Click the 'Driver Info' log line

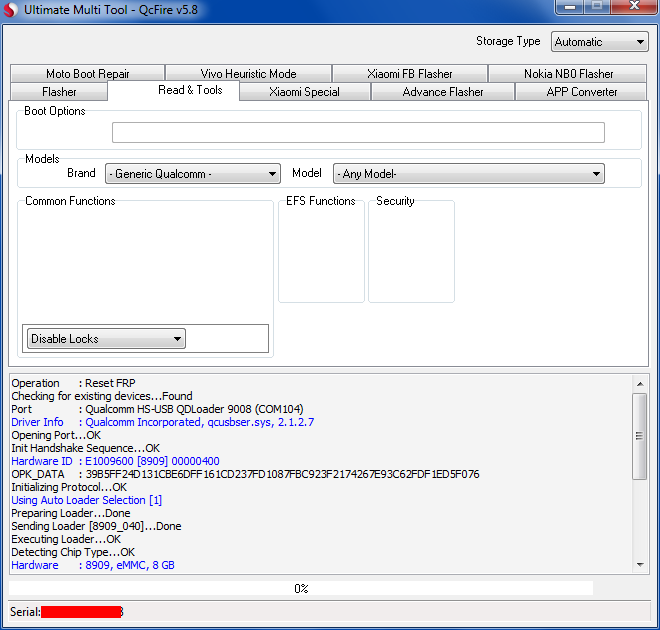(x=163, y=422)
